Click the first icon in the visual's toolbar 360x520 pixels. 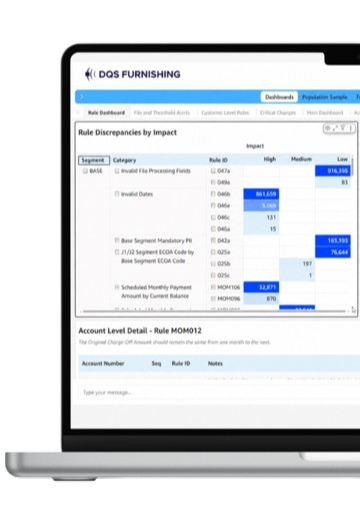pos(328,128)
